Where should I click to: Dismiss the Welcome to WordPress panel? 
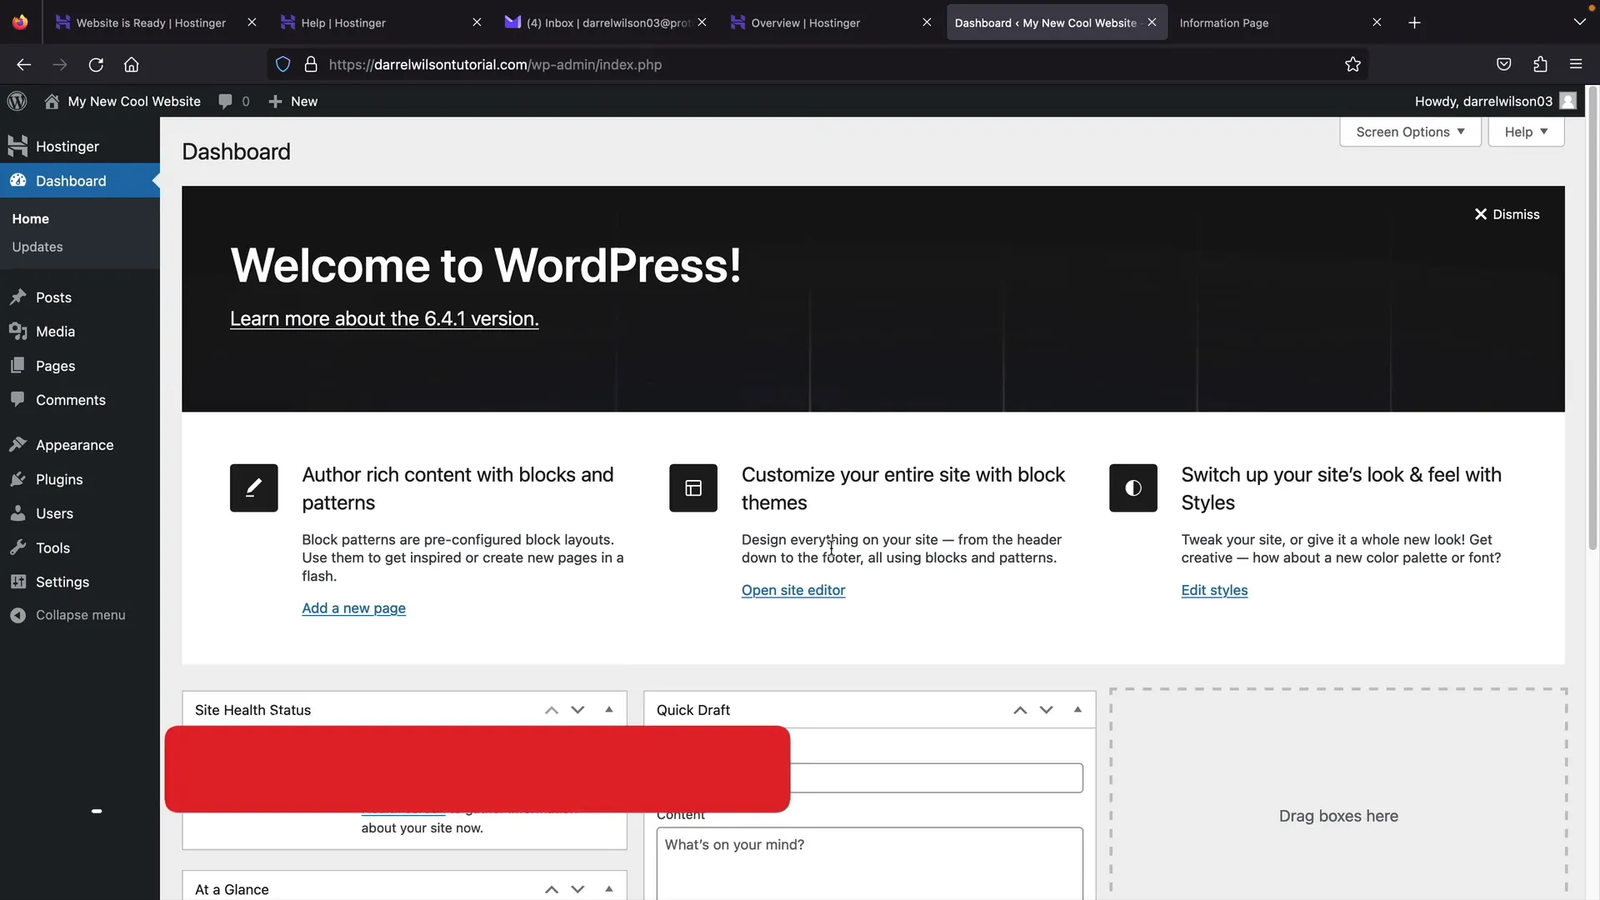[x=1507, y=214]
